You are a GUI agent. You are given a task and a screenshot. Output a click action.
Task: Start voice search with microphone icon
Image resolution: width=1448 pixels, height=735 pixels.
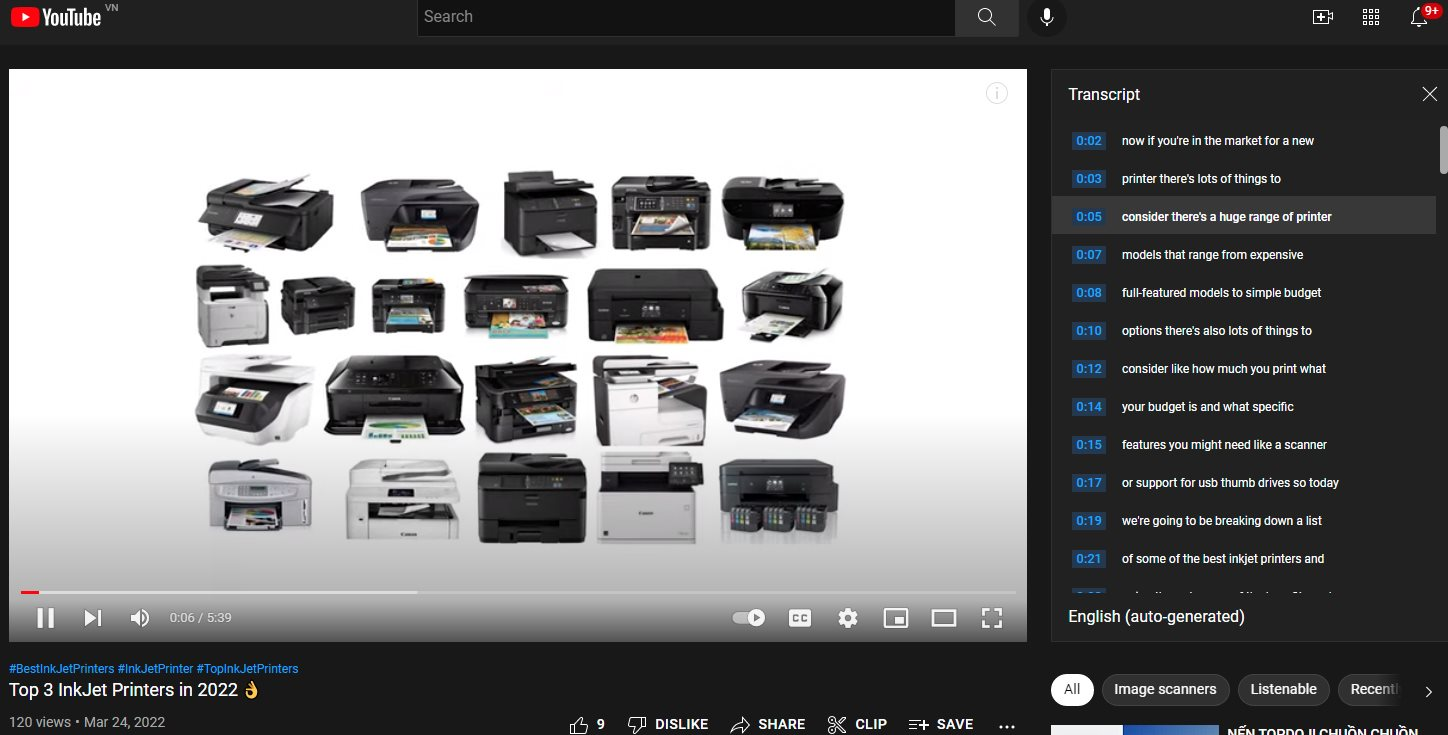coord(1047,17)
